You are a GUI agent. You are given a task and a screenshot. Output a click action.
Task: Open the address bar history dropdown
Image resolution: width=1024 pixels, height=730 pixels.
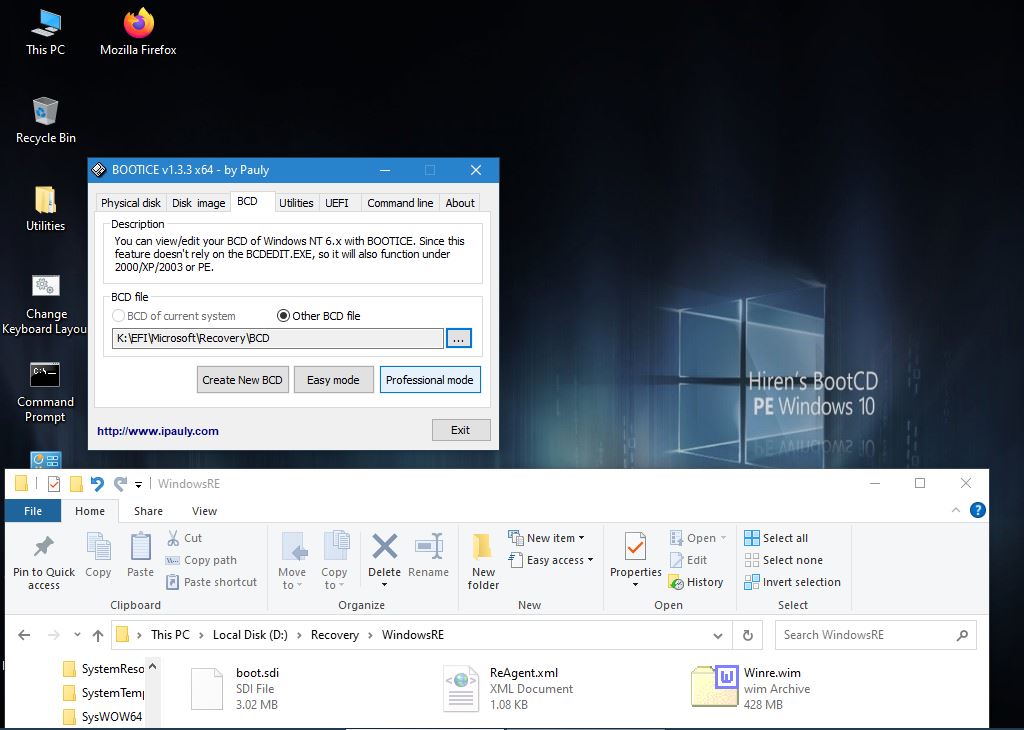[x=718, y=635]
